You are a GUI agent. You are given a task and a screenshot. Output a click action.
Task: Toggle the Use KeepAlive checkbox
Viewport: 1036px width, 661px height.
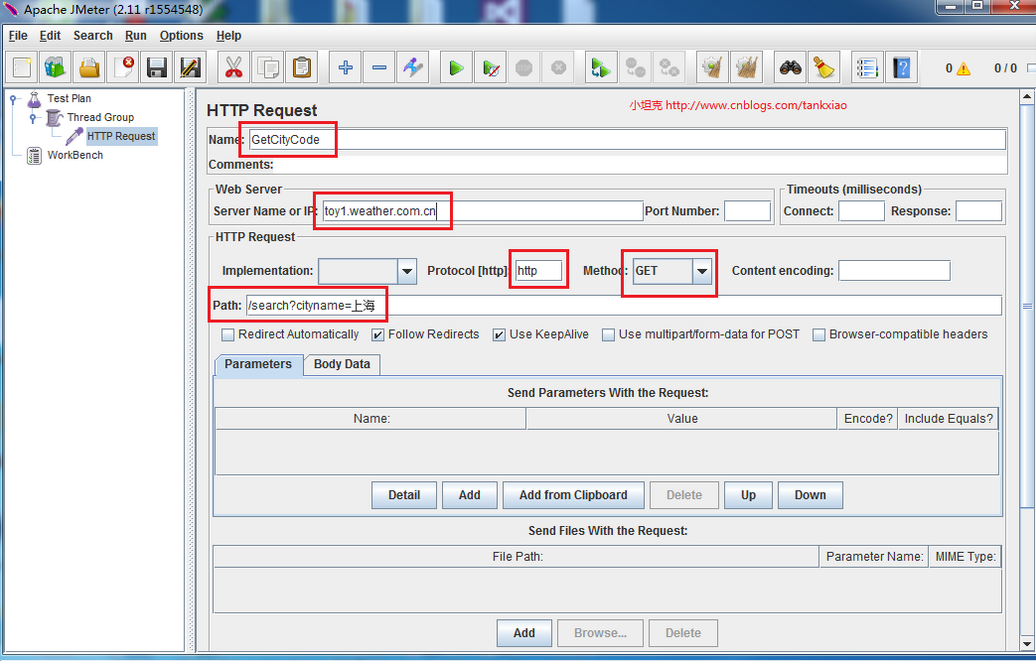point(499,335)
